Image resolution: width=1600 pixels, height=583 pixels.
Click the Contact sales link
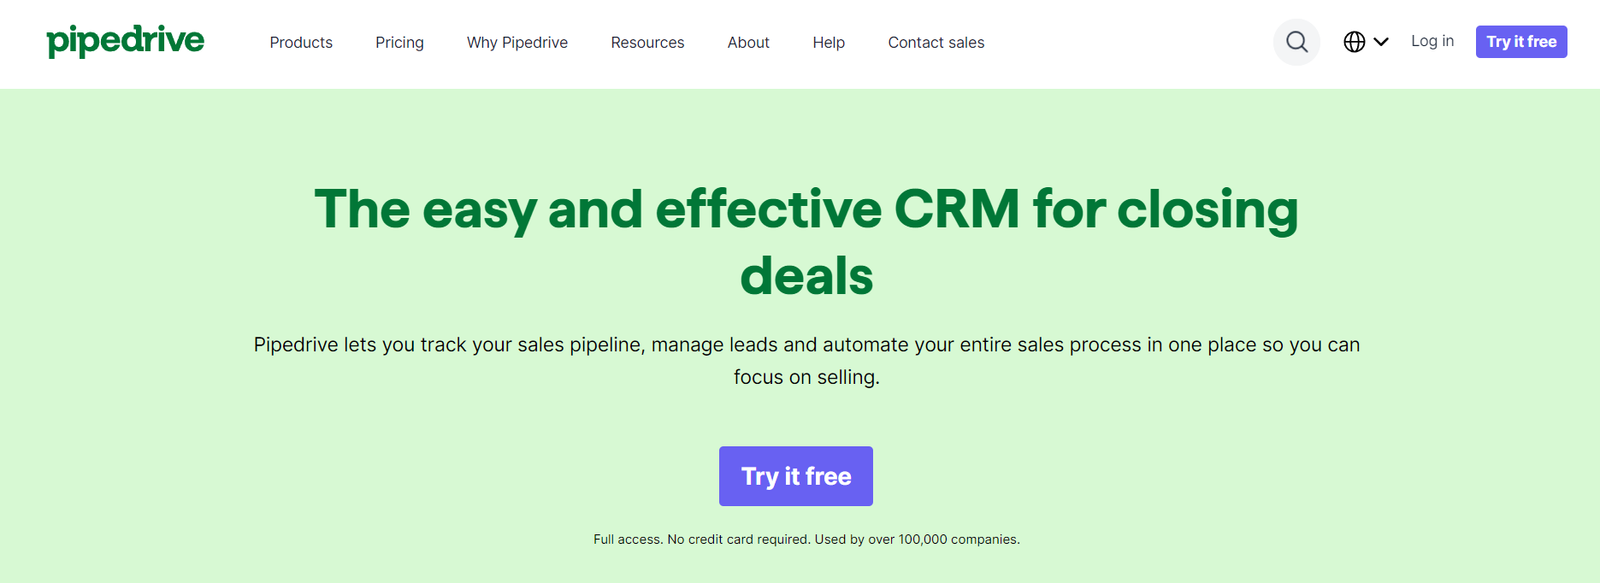pyautogui.click(x=936, y=42)
